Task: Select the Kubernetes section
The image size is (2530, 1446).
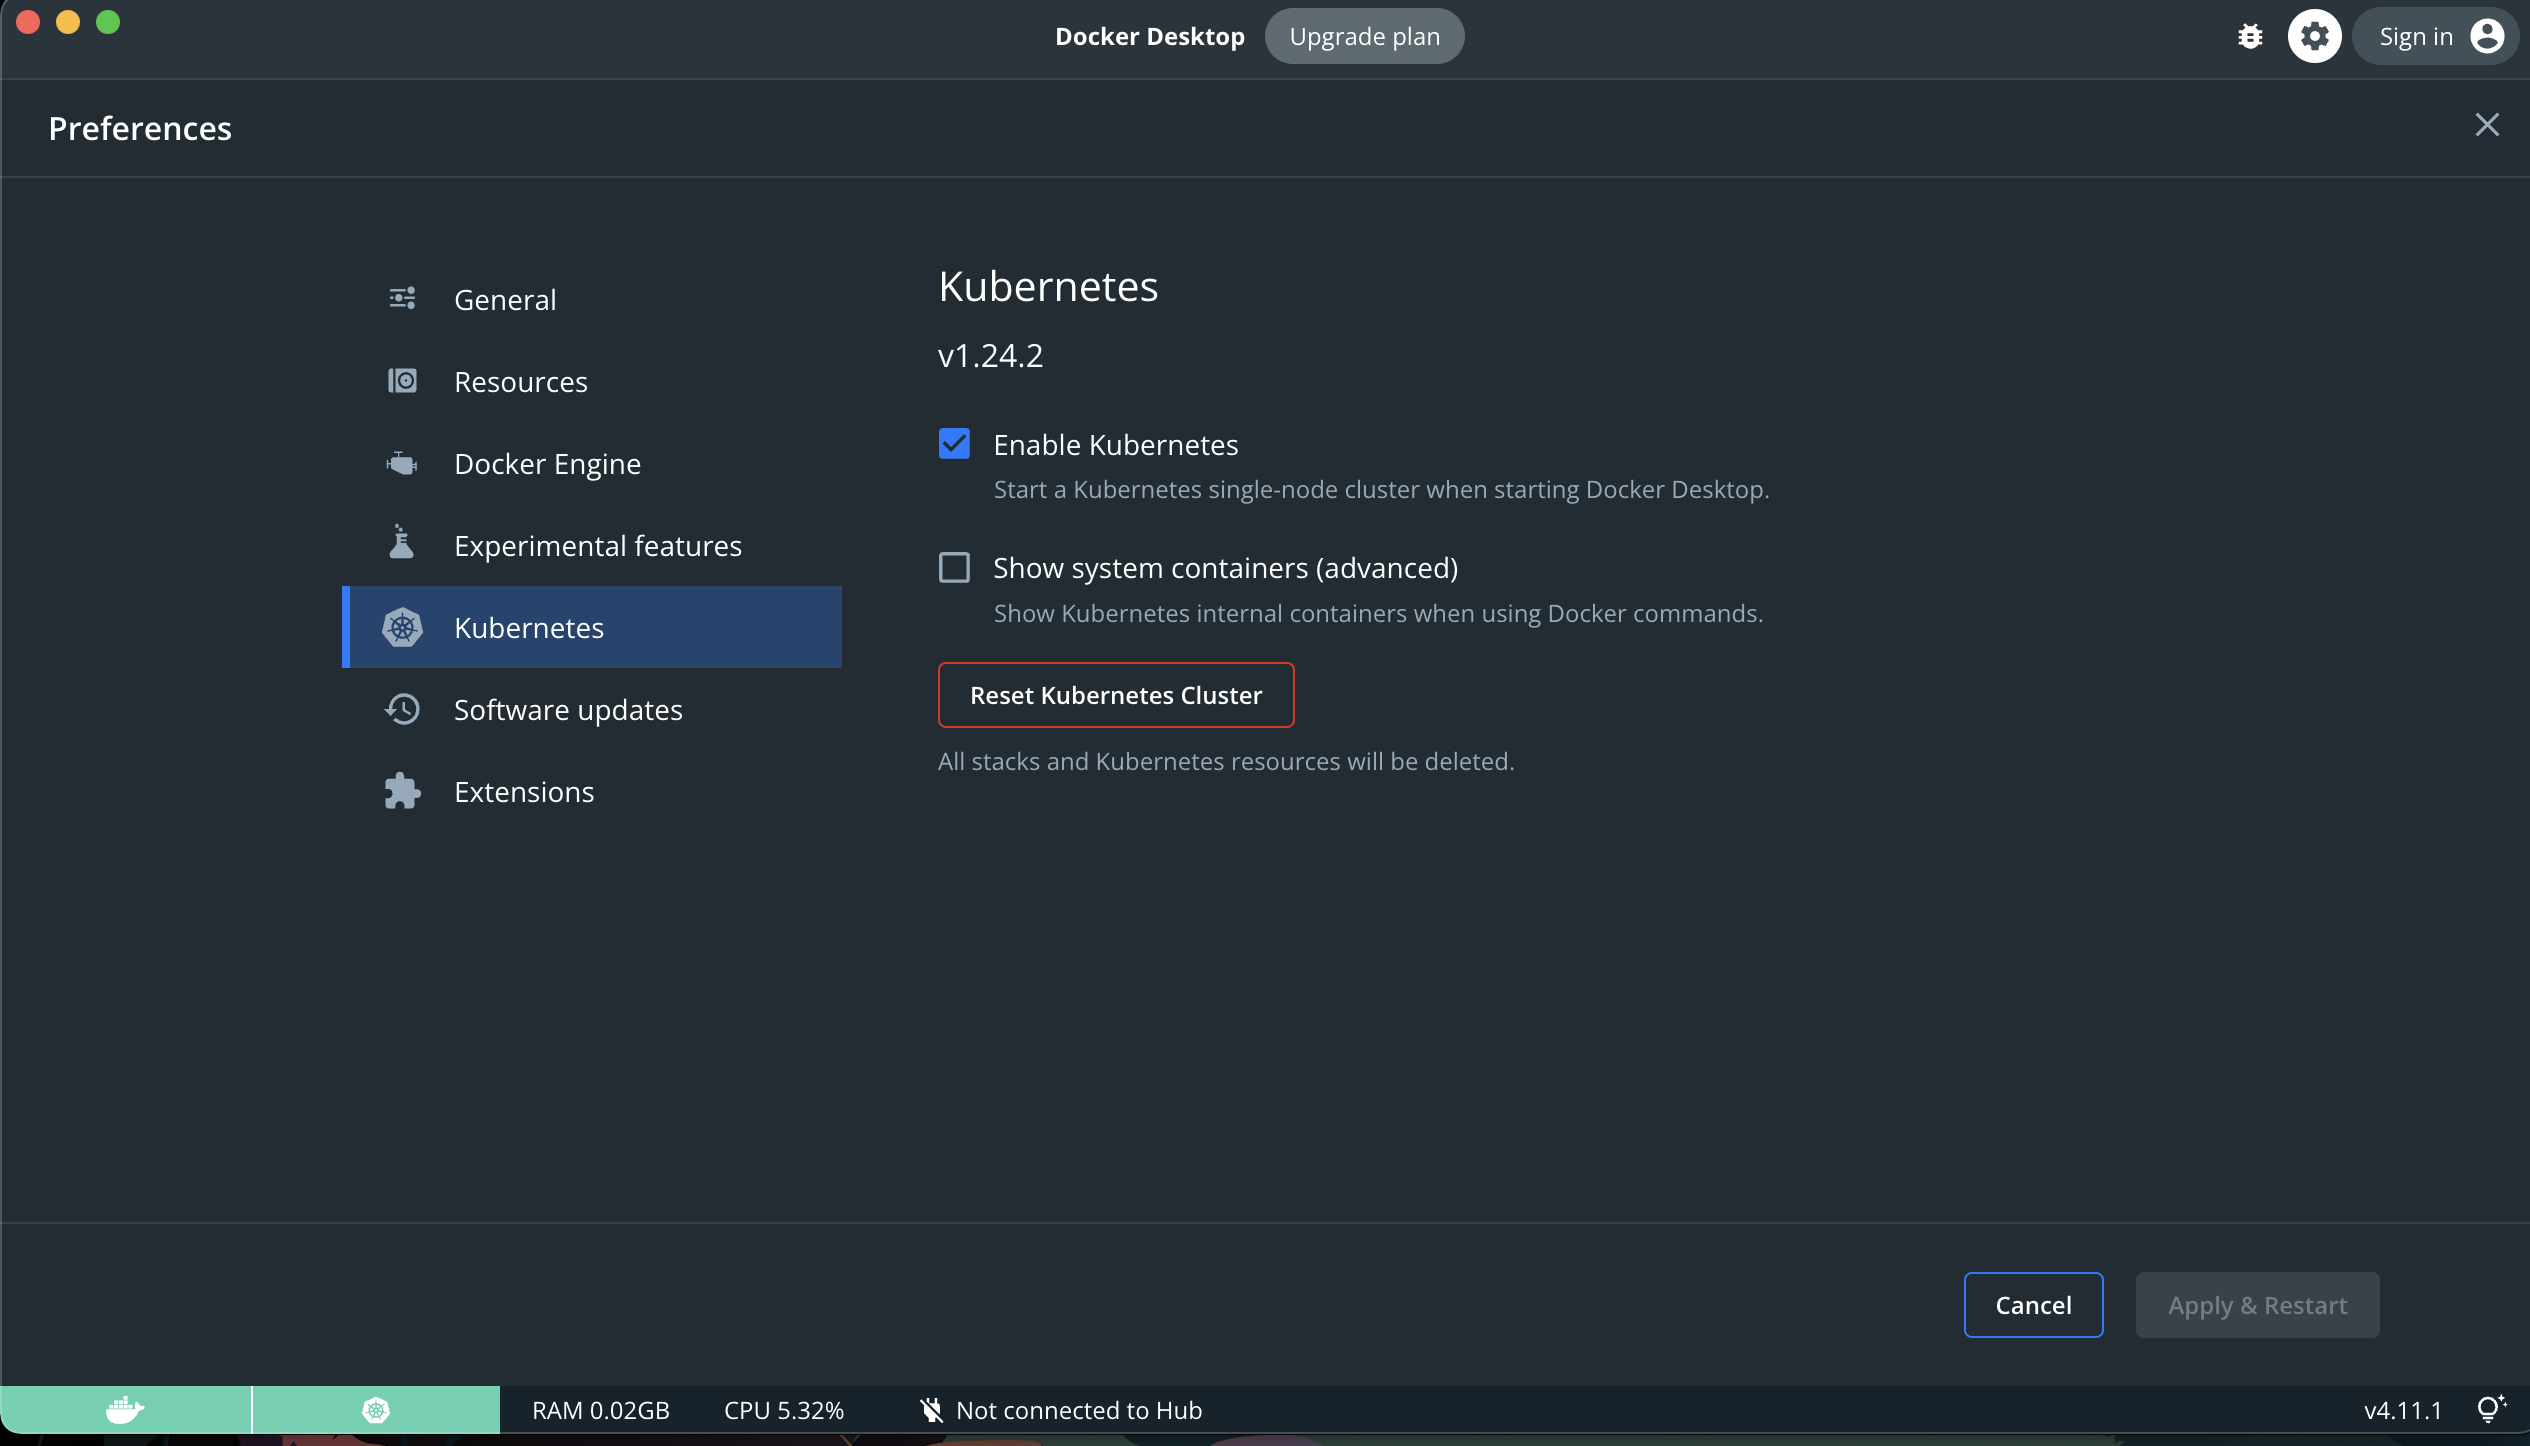Action: 592,627
